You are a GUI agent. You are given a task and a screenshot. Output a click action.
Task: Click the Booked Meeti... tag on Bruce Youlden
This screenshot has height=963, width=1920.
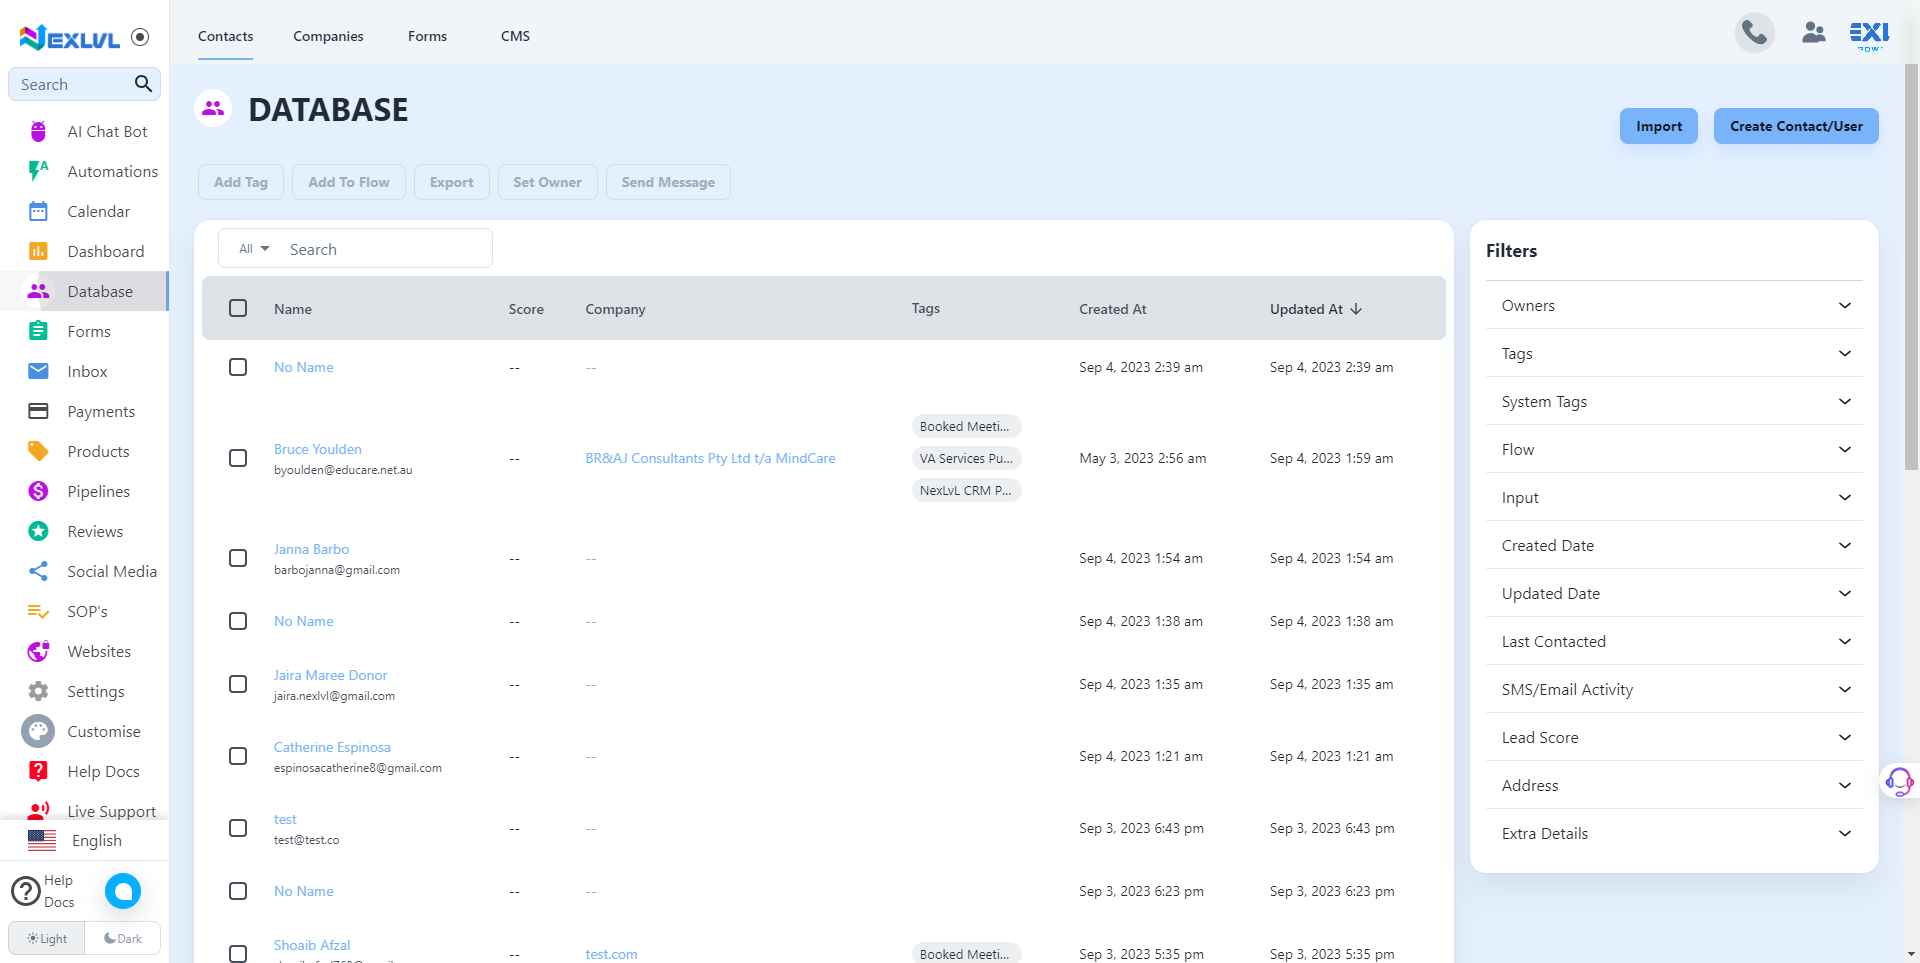966,426
